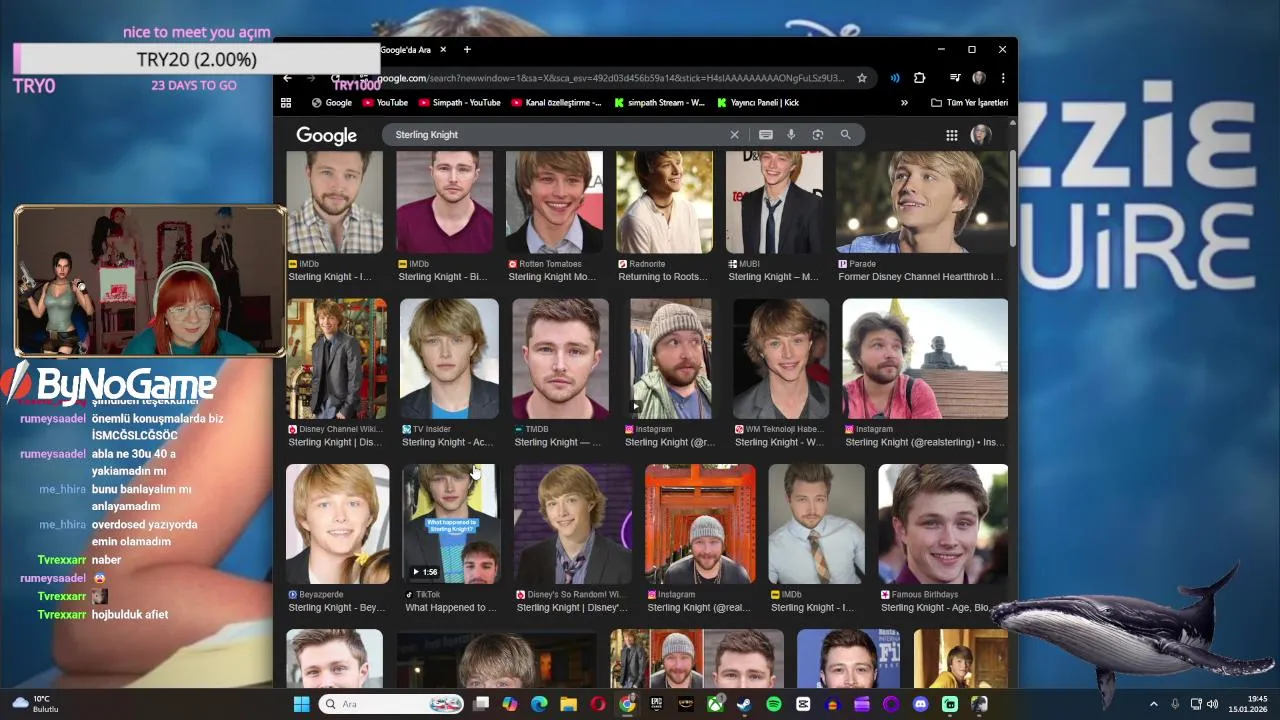Open the media control icon in Chrome toolbar
Viewport: 1280px width, 720px height.
coord(954,78)
